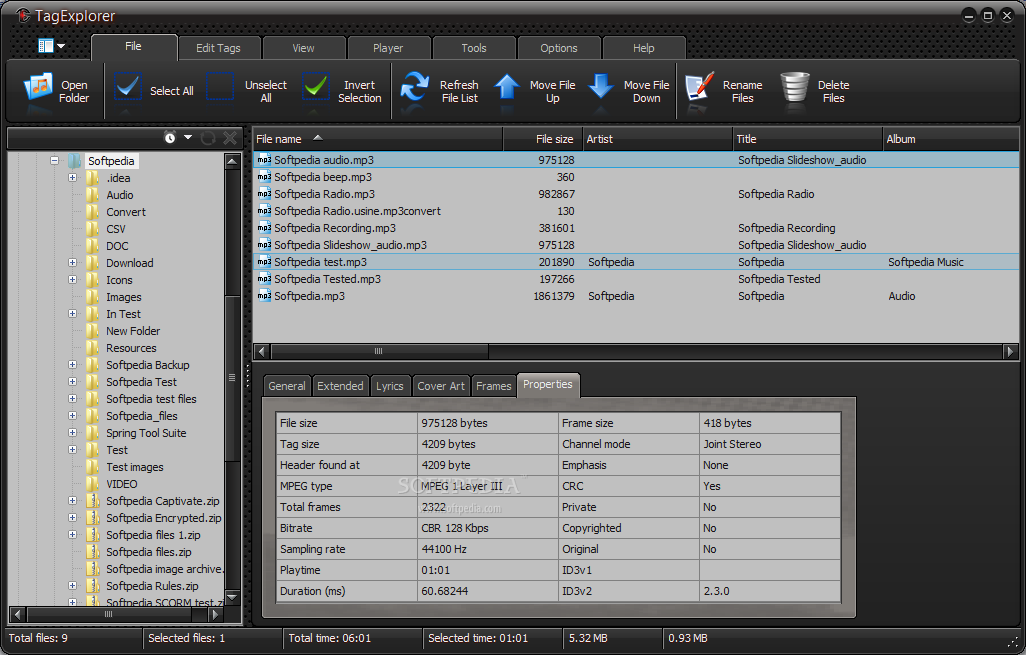Click the Delete Files trash can icon
1026x655 pixels.
pyautogui.click(x=795, y=88)
